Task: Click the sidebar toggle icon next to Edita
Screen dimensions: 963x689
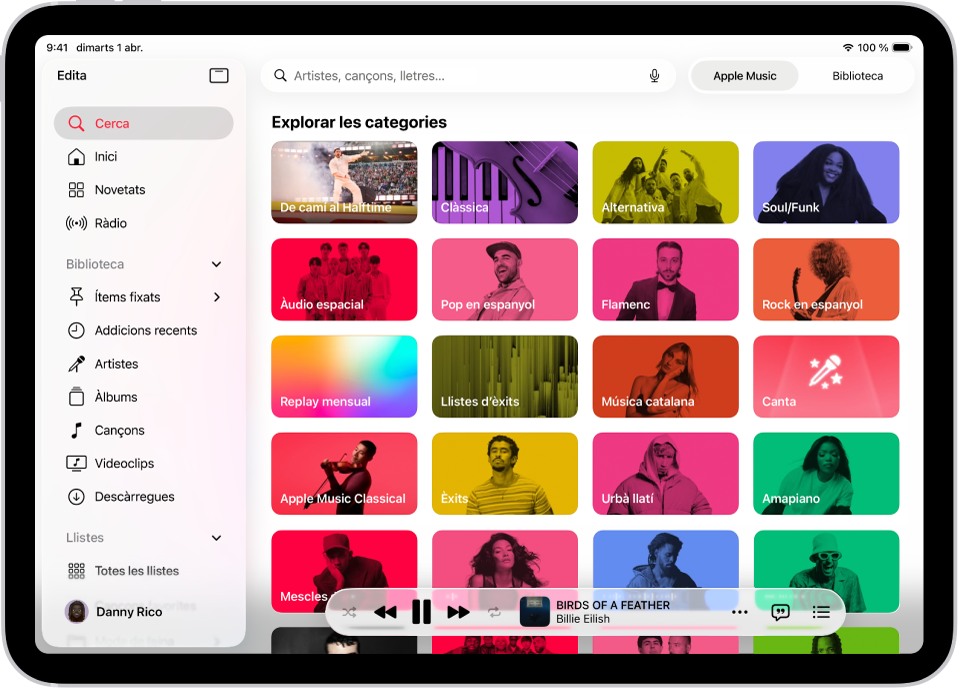Action: point(219,76)
